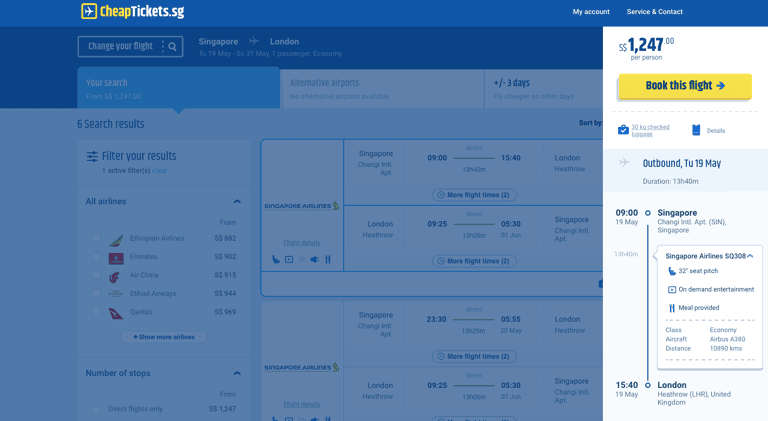This screenshot has height=421, width=768.
Task: Click the Duration: 13h40m text
Action: pyautogui.click(x=671, y=181)
